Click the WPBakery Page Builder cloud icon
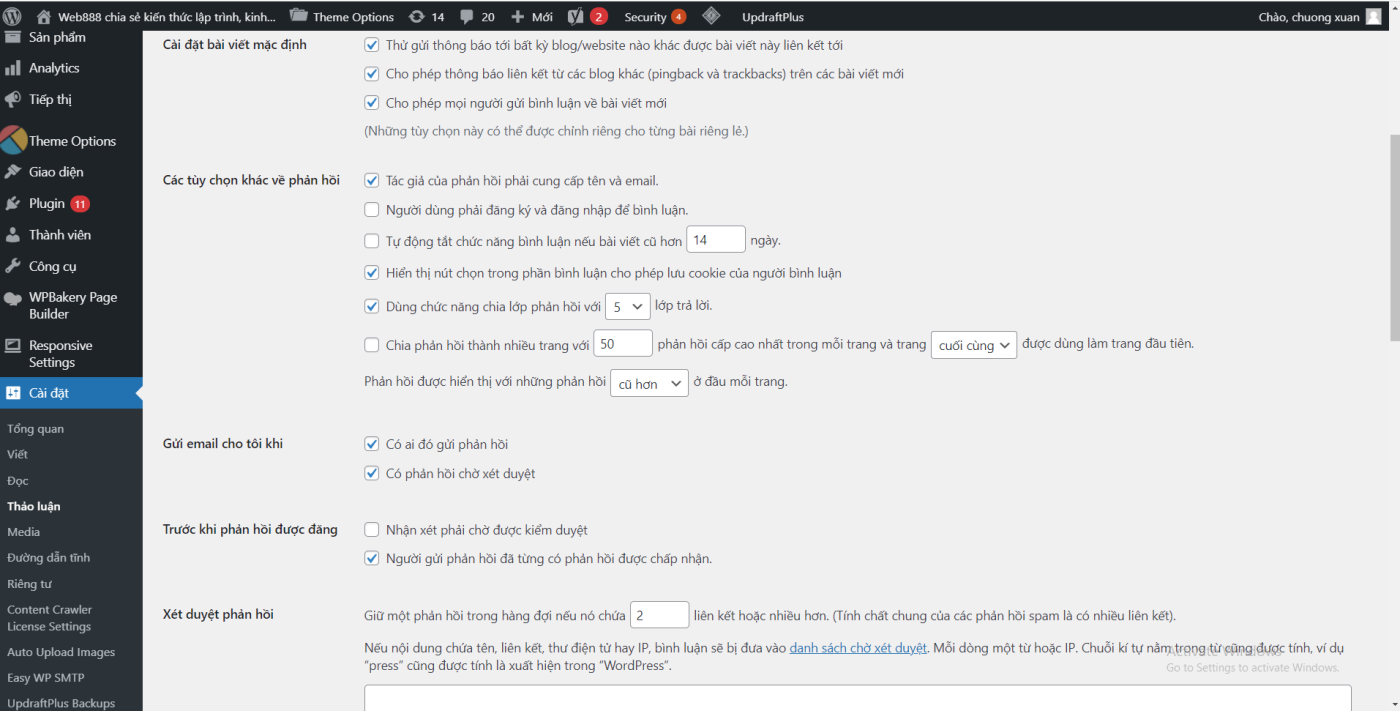The width and height of the screenshot is (1400, 711). 13,298
